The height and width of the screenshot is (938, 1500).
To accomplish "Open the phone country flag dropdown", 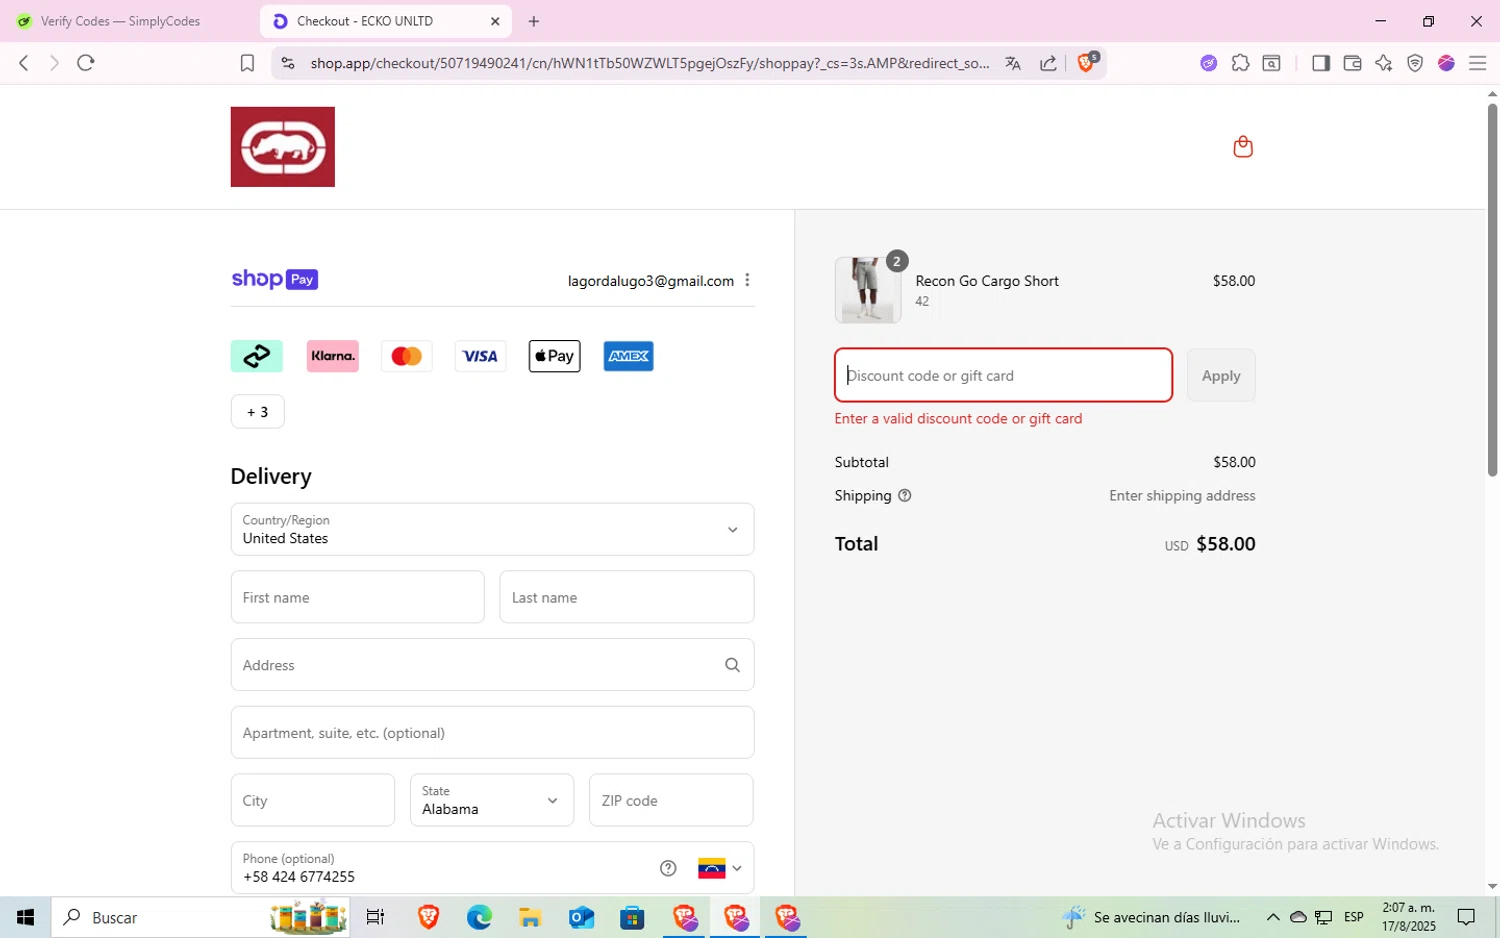I will (x=720, y=868).
